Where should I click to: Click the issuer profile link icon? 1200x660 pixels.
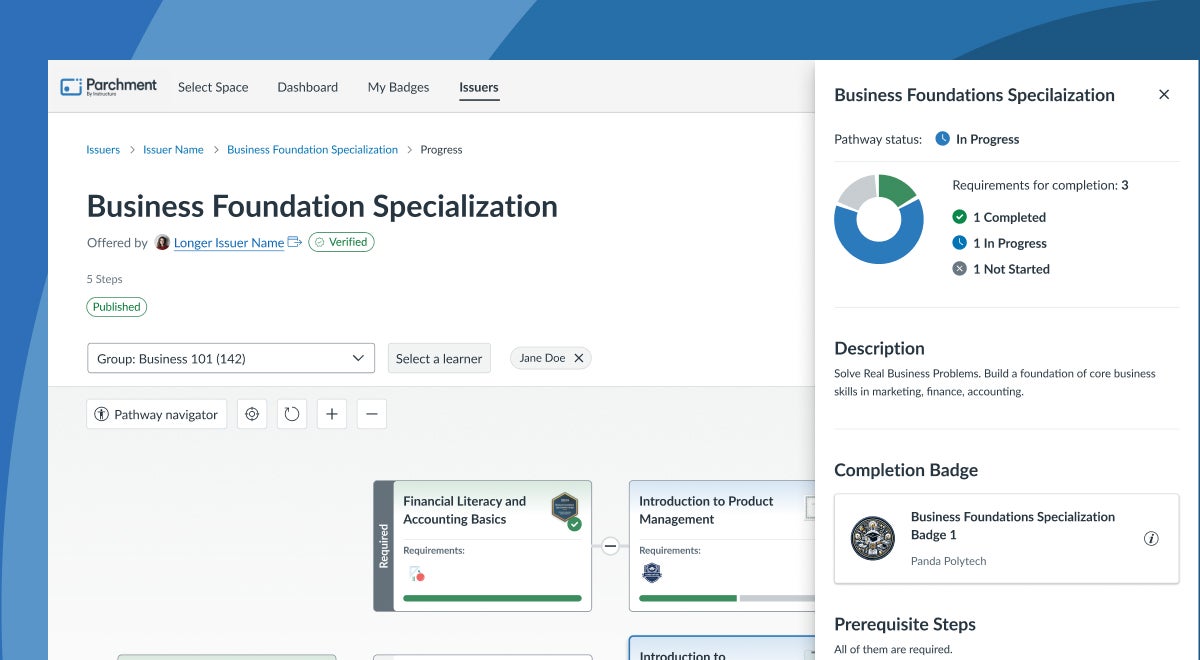[295, 242]
